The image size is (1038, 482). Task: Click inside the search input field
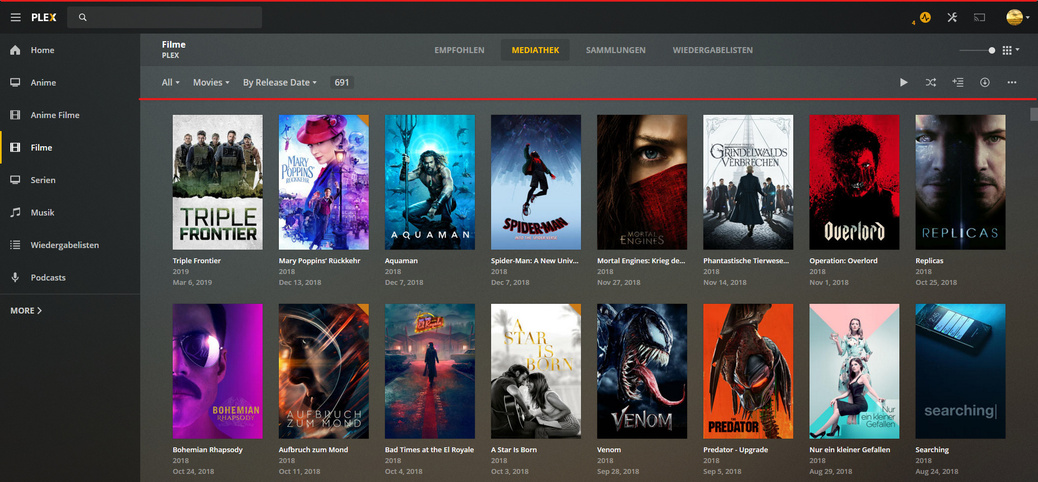point(165,17)
